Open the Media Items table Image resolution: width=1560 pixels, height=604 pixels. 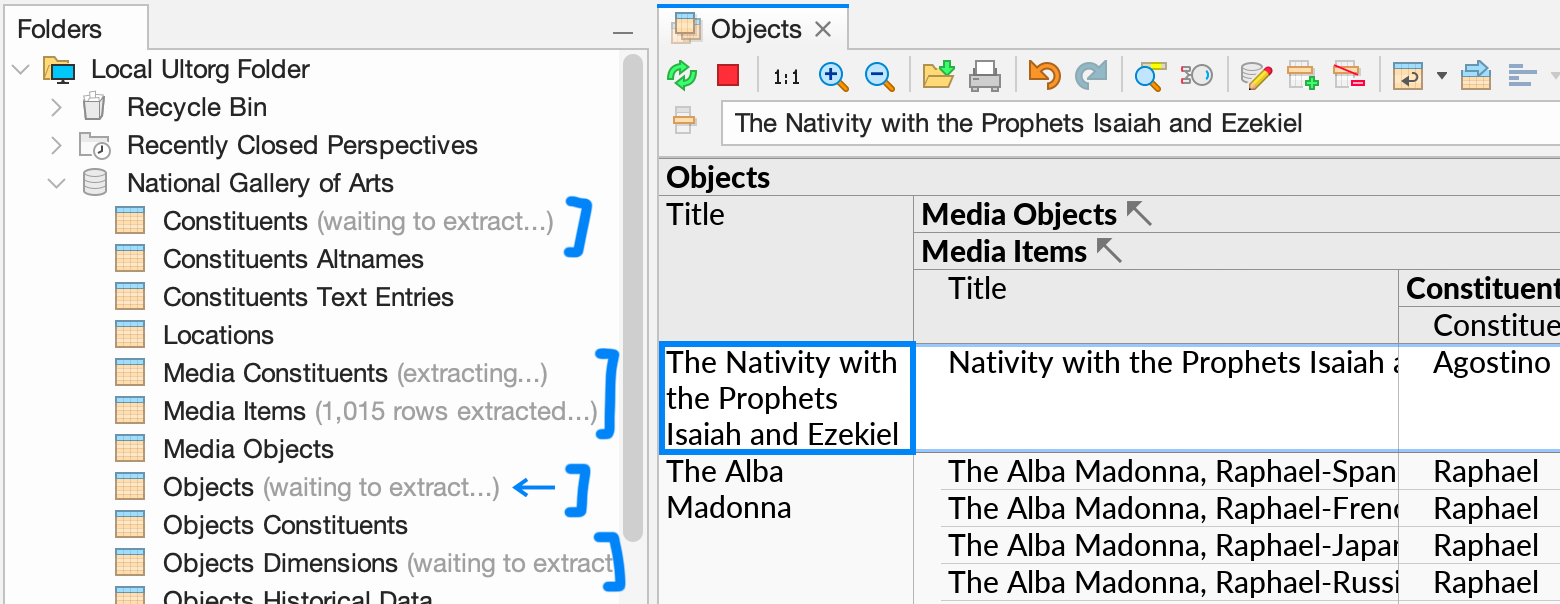pyautogui.click(x=233, y=410)
